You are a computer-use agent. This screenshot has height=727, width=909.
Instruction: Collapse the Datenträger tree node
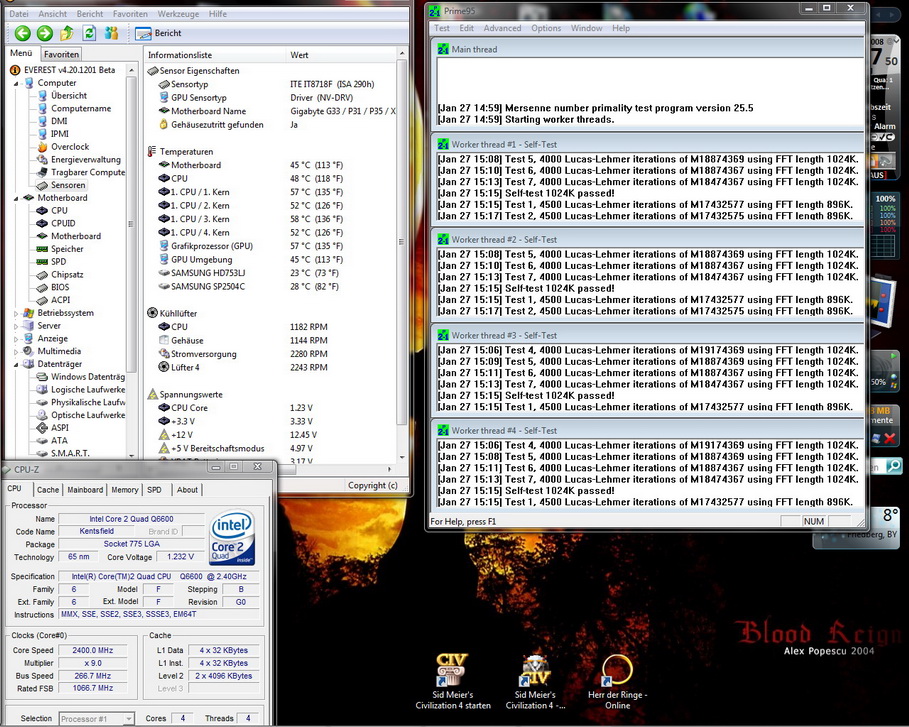(16, 365)
